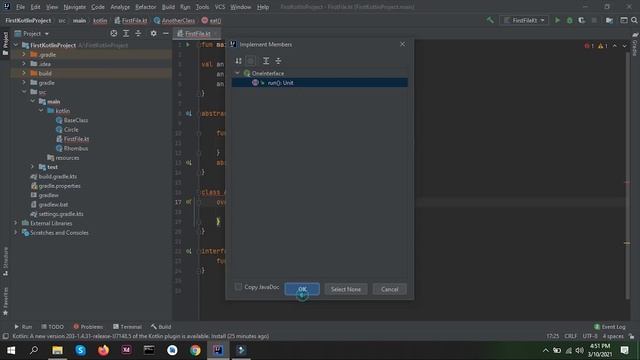Open Project panel settings gear
Image resolution: width=640 pixels, height=360 pixels.
153,33
